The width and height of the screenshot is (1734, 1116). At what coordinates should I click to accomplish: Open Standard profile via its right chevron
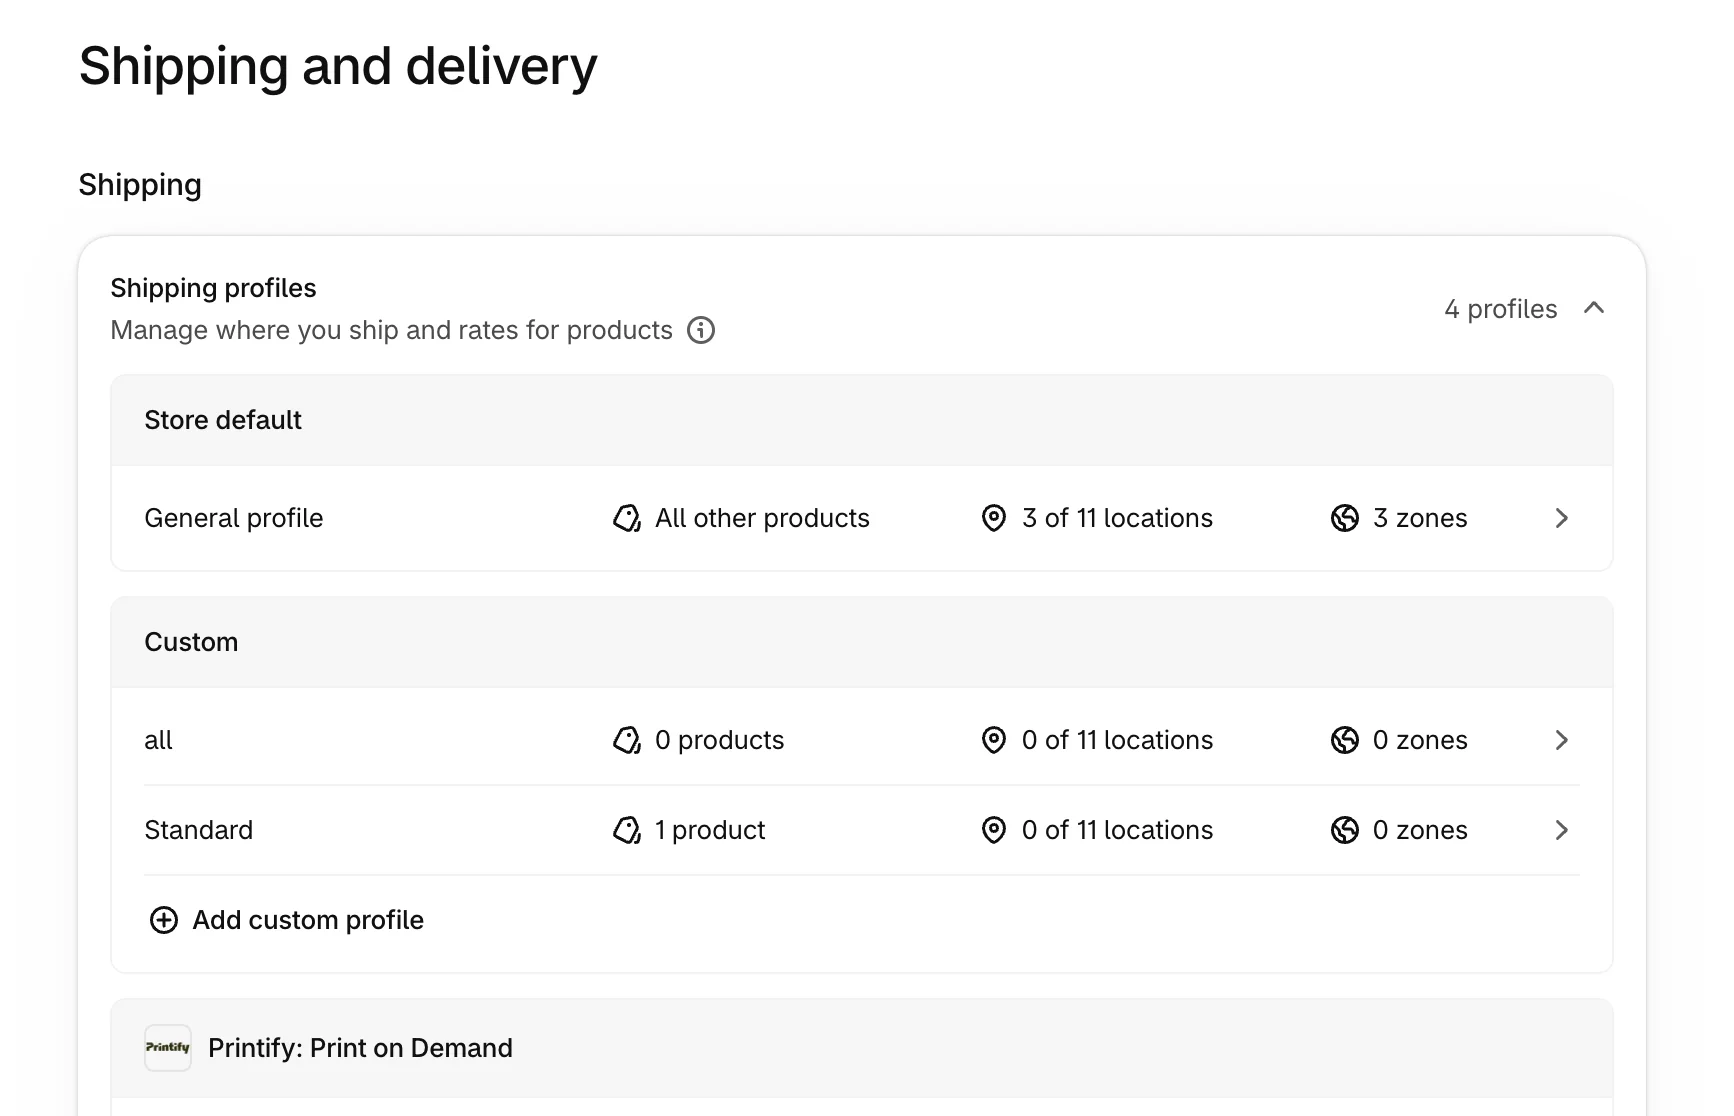(1562, 830)
